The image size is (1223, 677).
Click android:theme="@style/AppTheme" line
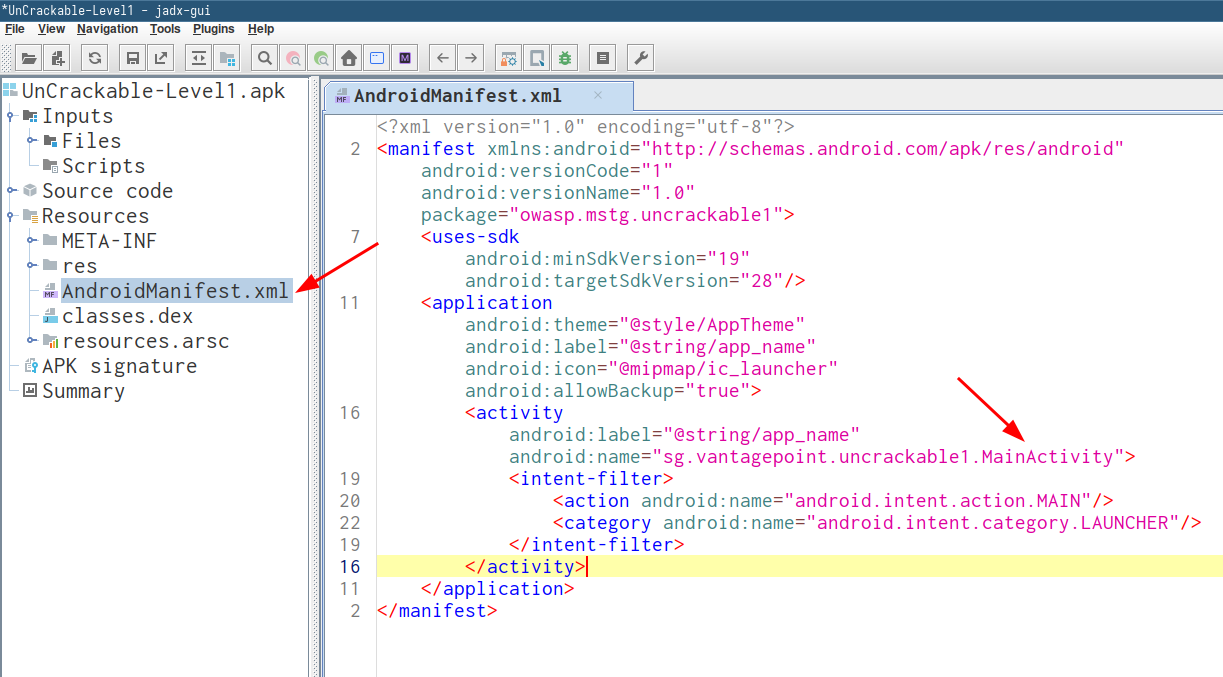[635, 324]
